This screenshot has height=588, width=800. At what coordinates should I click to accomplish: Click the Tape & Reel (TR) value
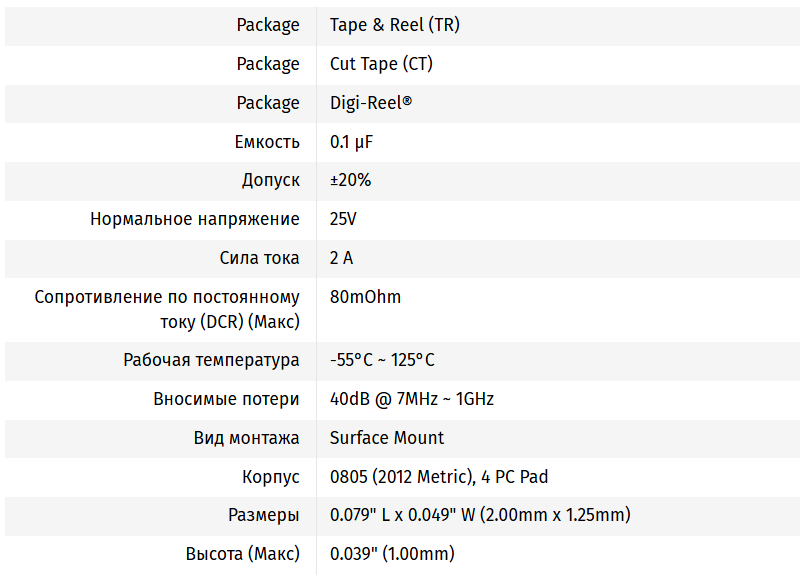(394, 25)
